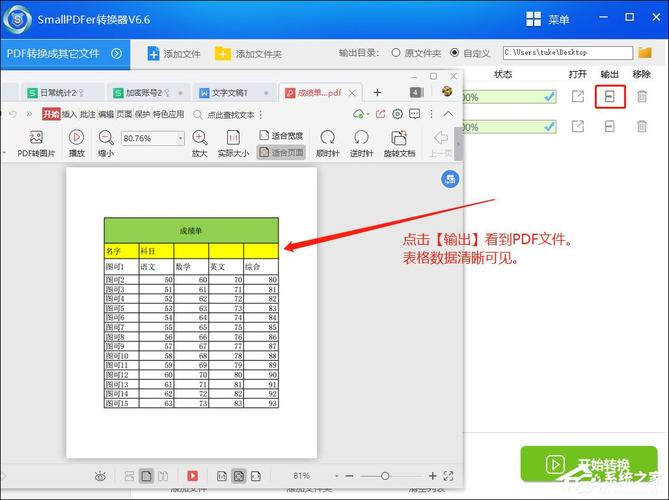Open the 保护 ribbon tab
Viewport: 669px width, 500px height.
pos(142,114)
